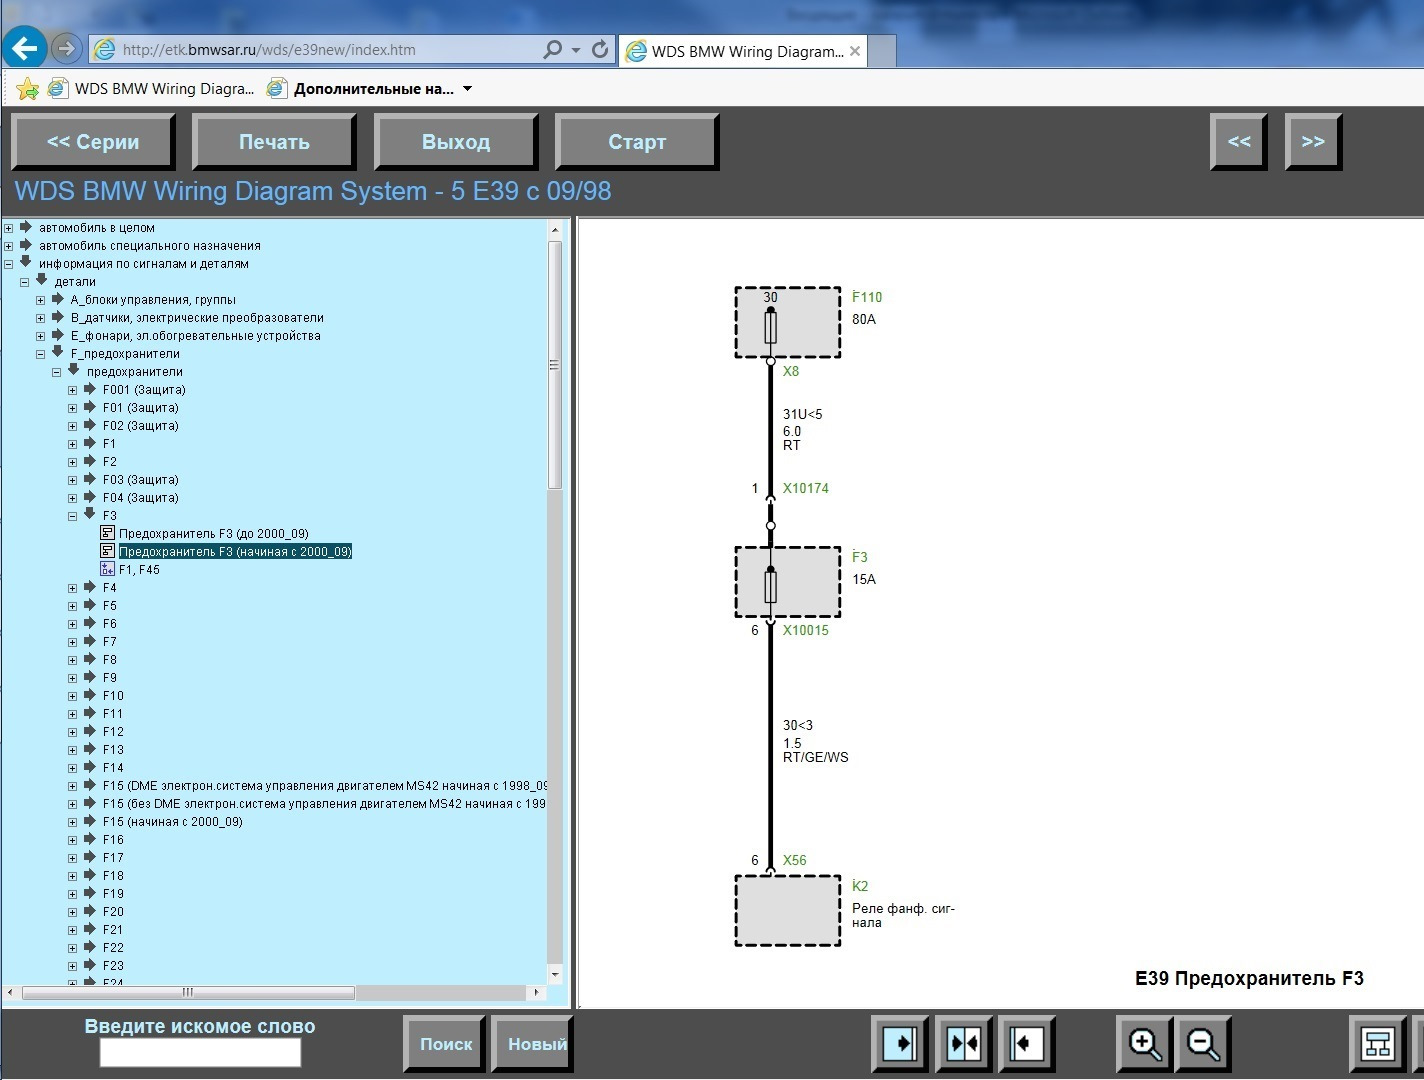Click the K2 relay box symbol
Image resolution: width=1424 pixels, height=1080 pixels.
point(788,911)
